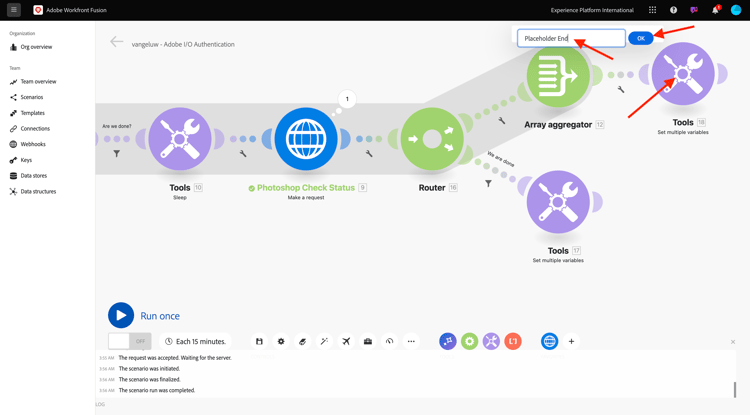Click the 'Photoshop Check Status' module label
Viewport: 750px width, 415px height.
pyautogui.click(x=306, y=188)
